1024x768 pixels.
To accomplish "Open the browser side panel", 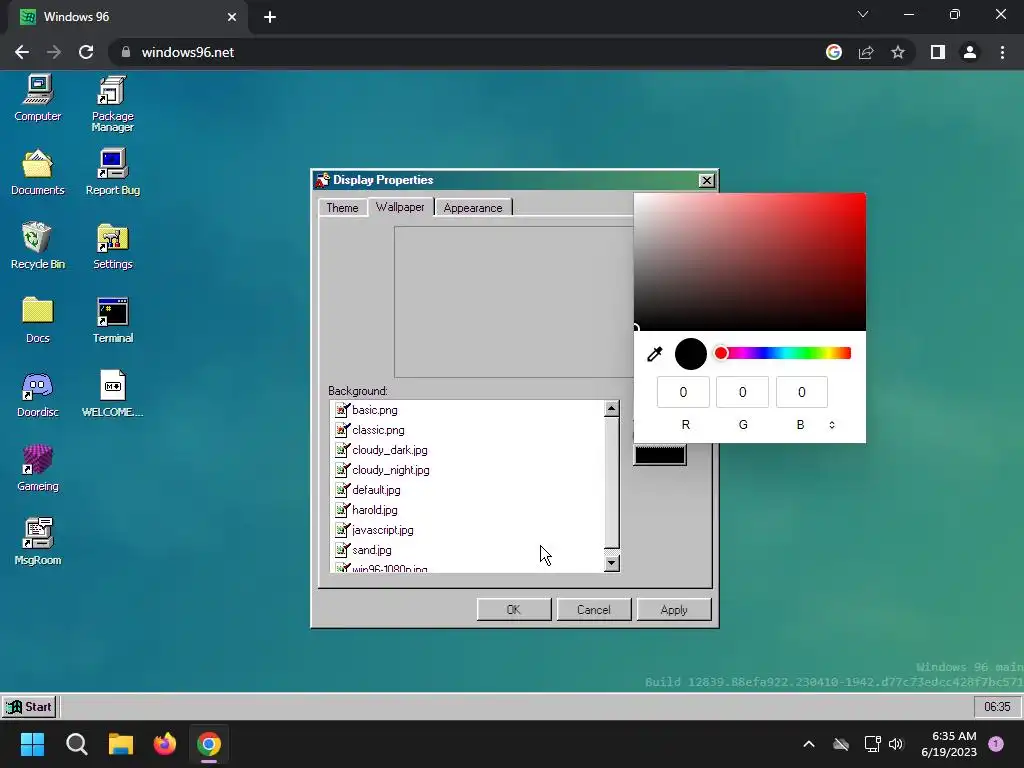I will 938,52.
